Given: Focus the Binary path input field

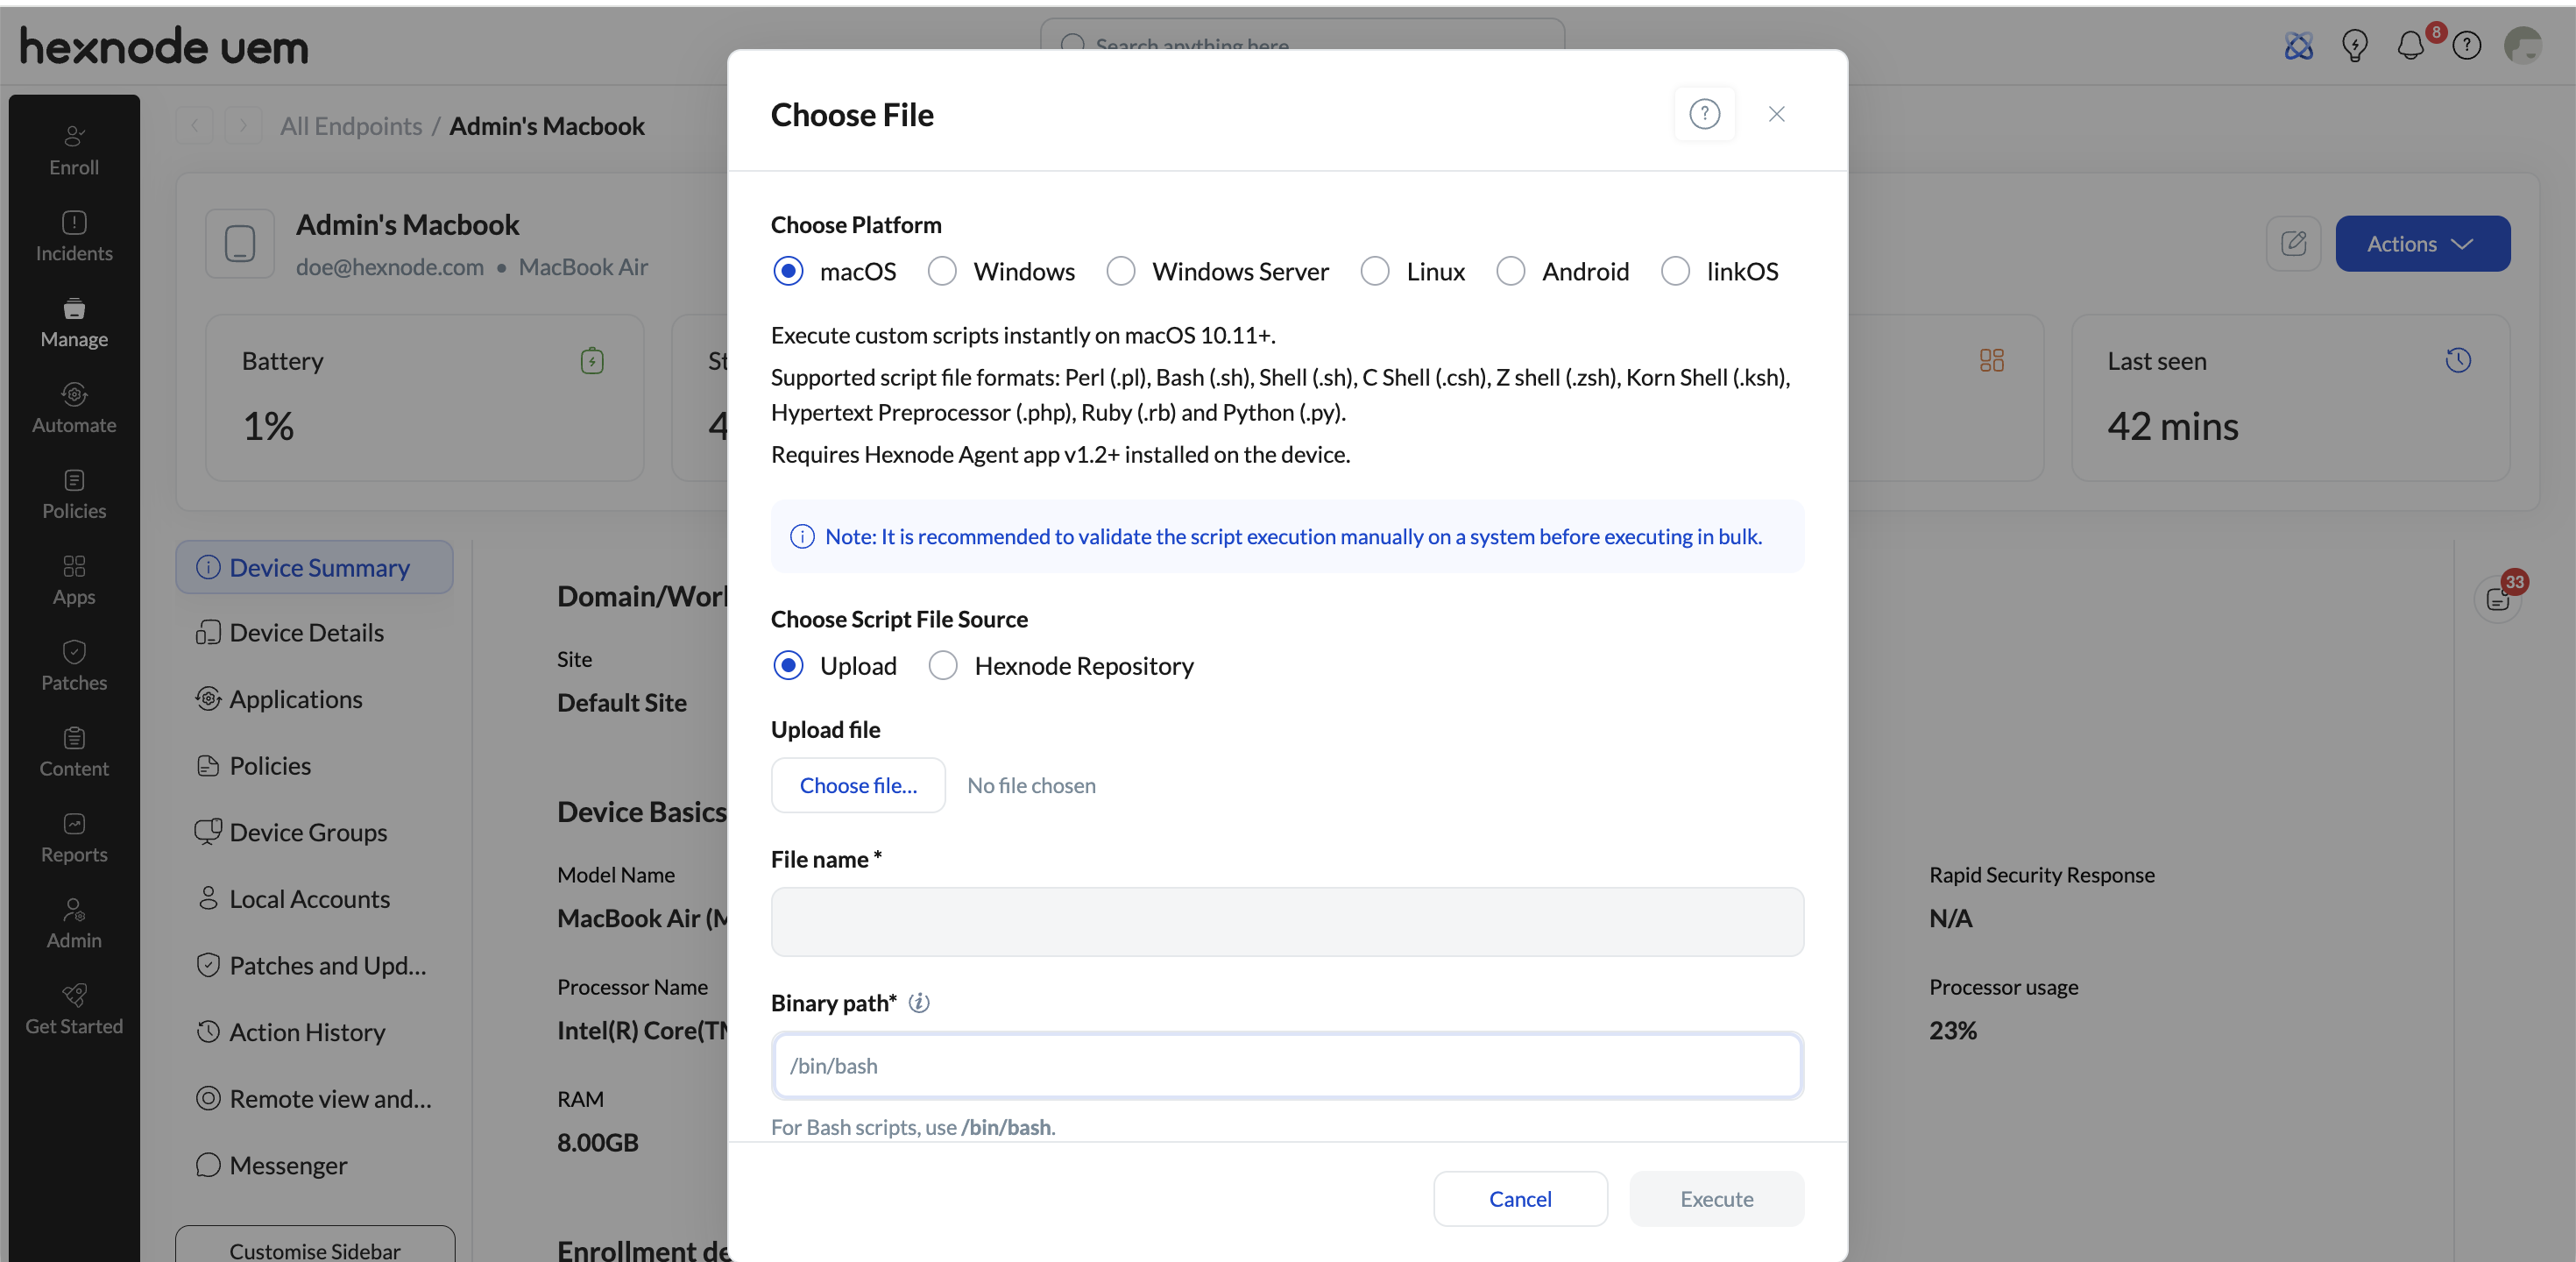Looking at the screenshot, I should point(1287,1065).
